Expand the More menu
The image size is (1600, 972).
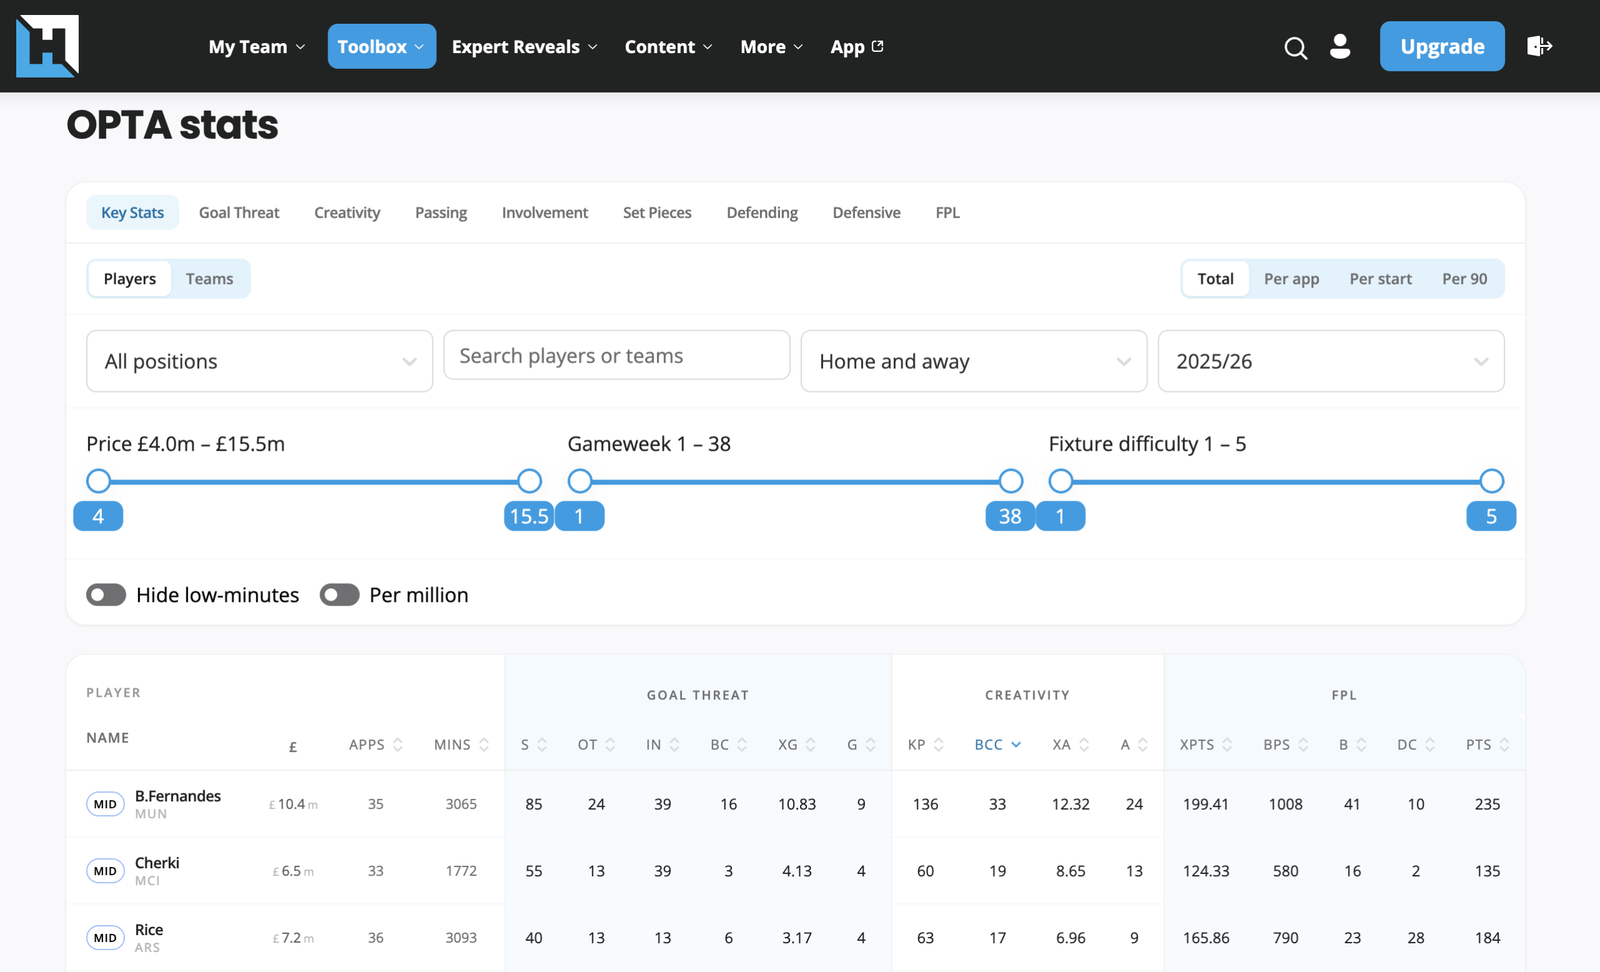(x=772, y=47)
